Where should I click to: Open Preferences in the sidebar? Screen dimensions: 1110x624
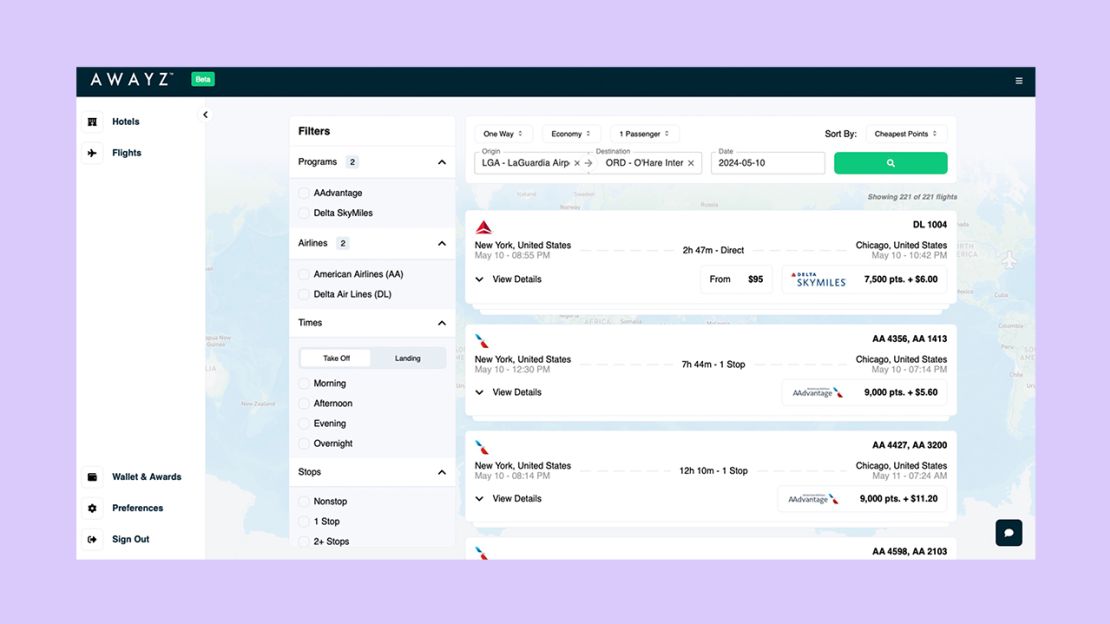pyautogui.click(x=137, y=508)
